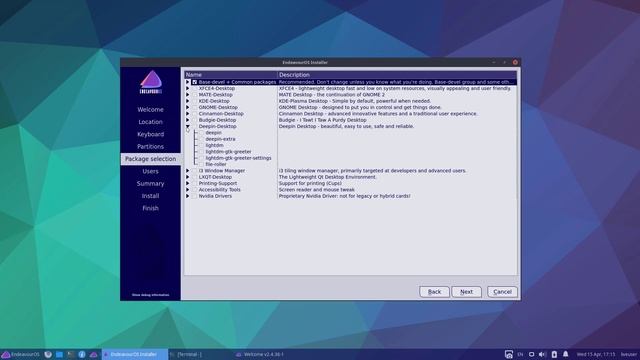Open the network tray icon
The height and width of the screenshot is (360, 640).
[x=509, y=354]
